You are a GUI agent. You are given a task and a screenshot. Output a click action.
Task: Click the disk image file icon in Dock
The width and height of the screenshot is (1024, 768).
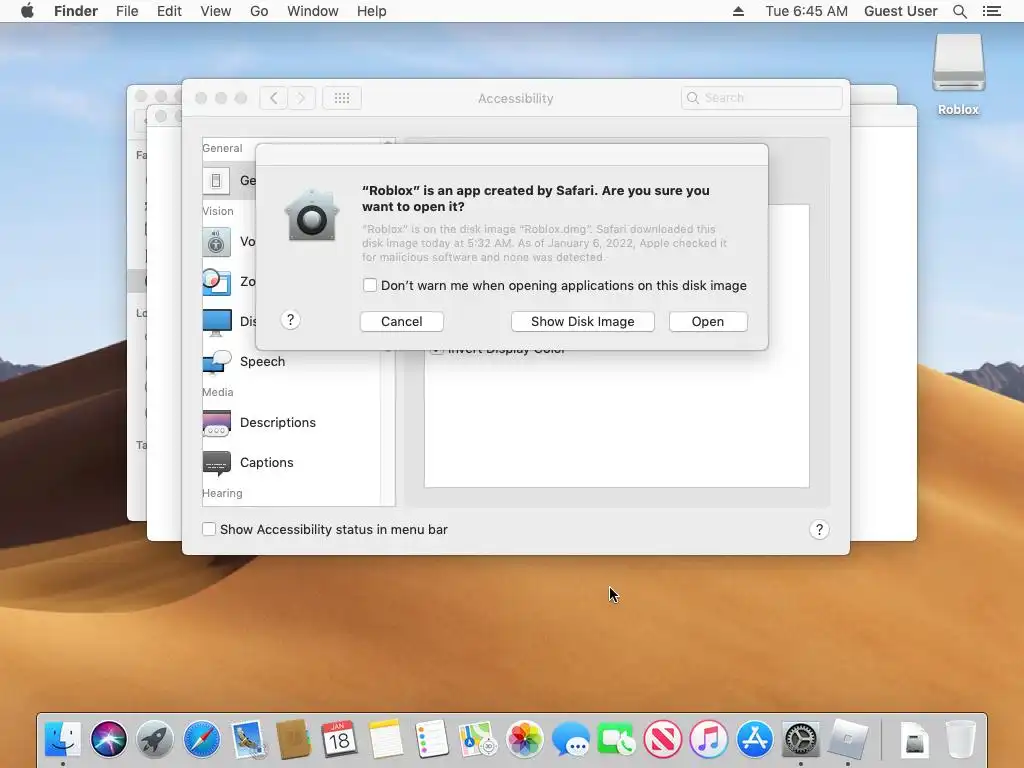914,741
